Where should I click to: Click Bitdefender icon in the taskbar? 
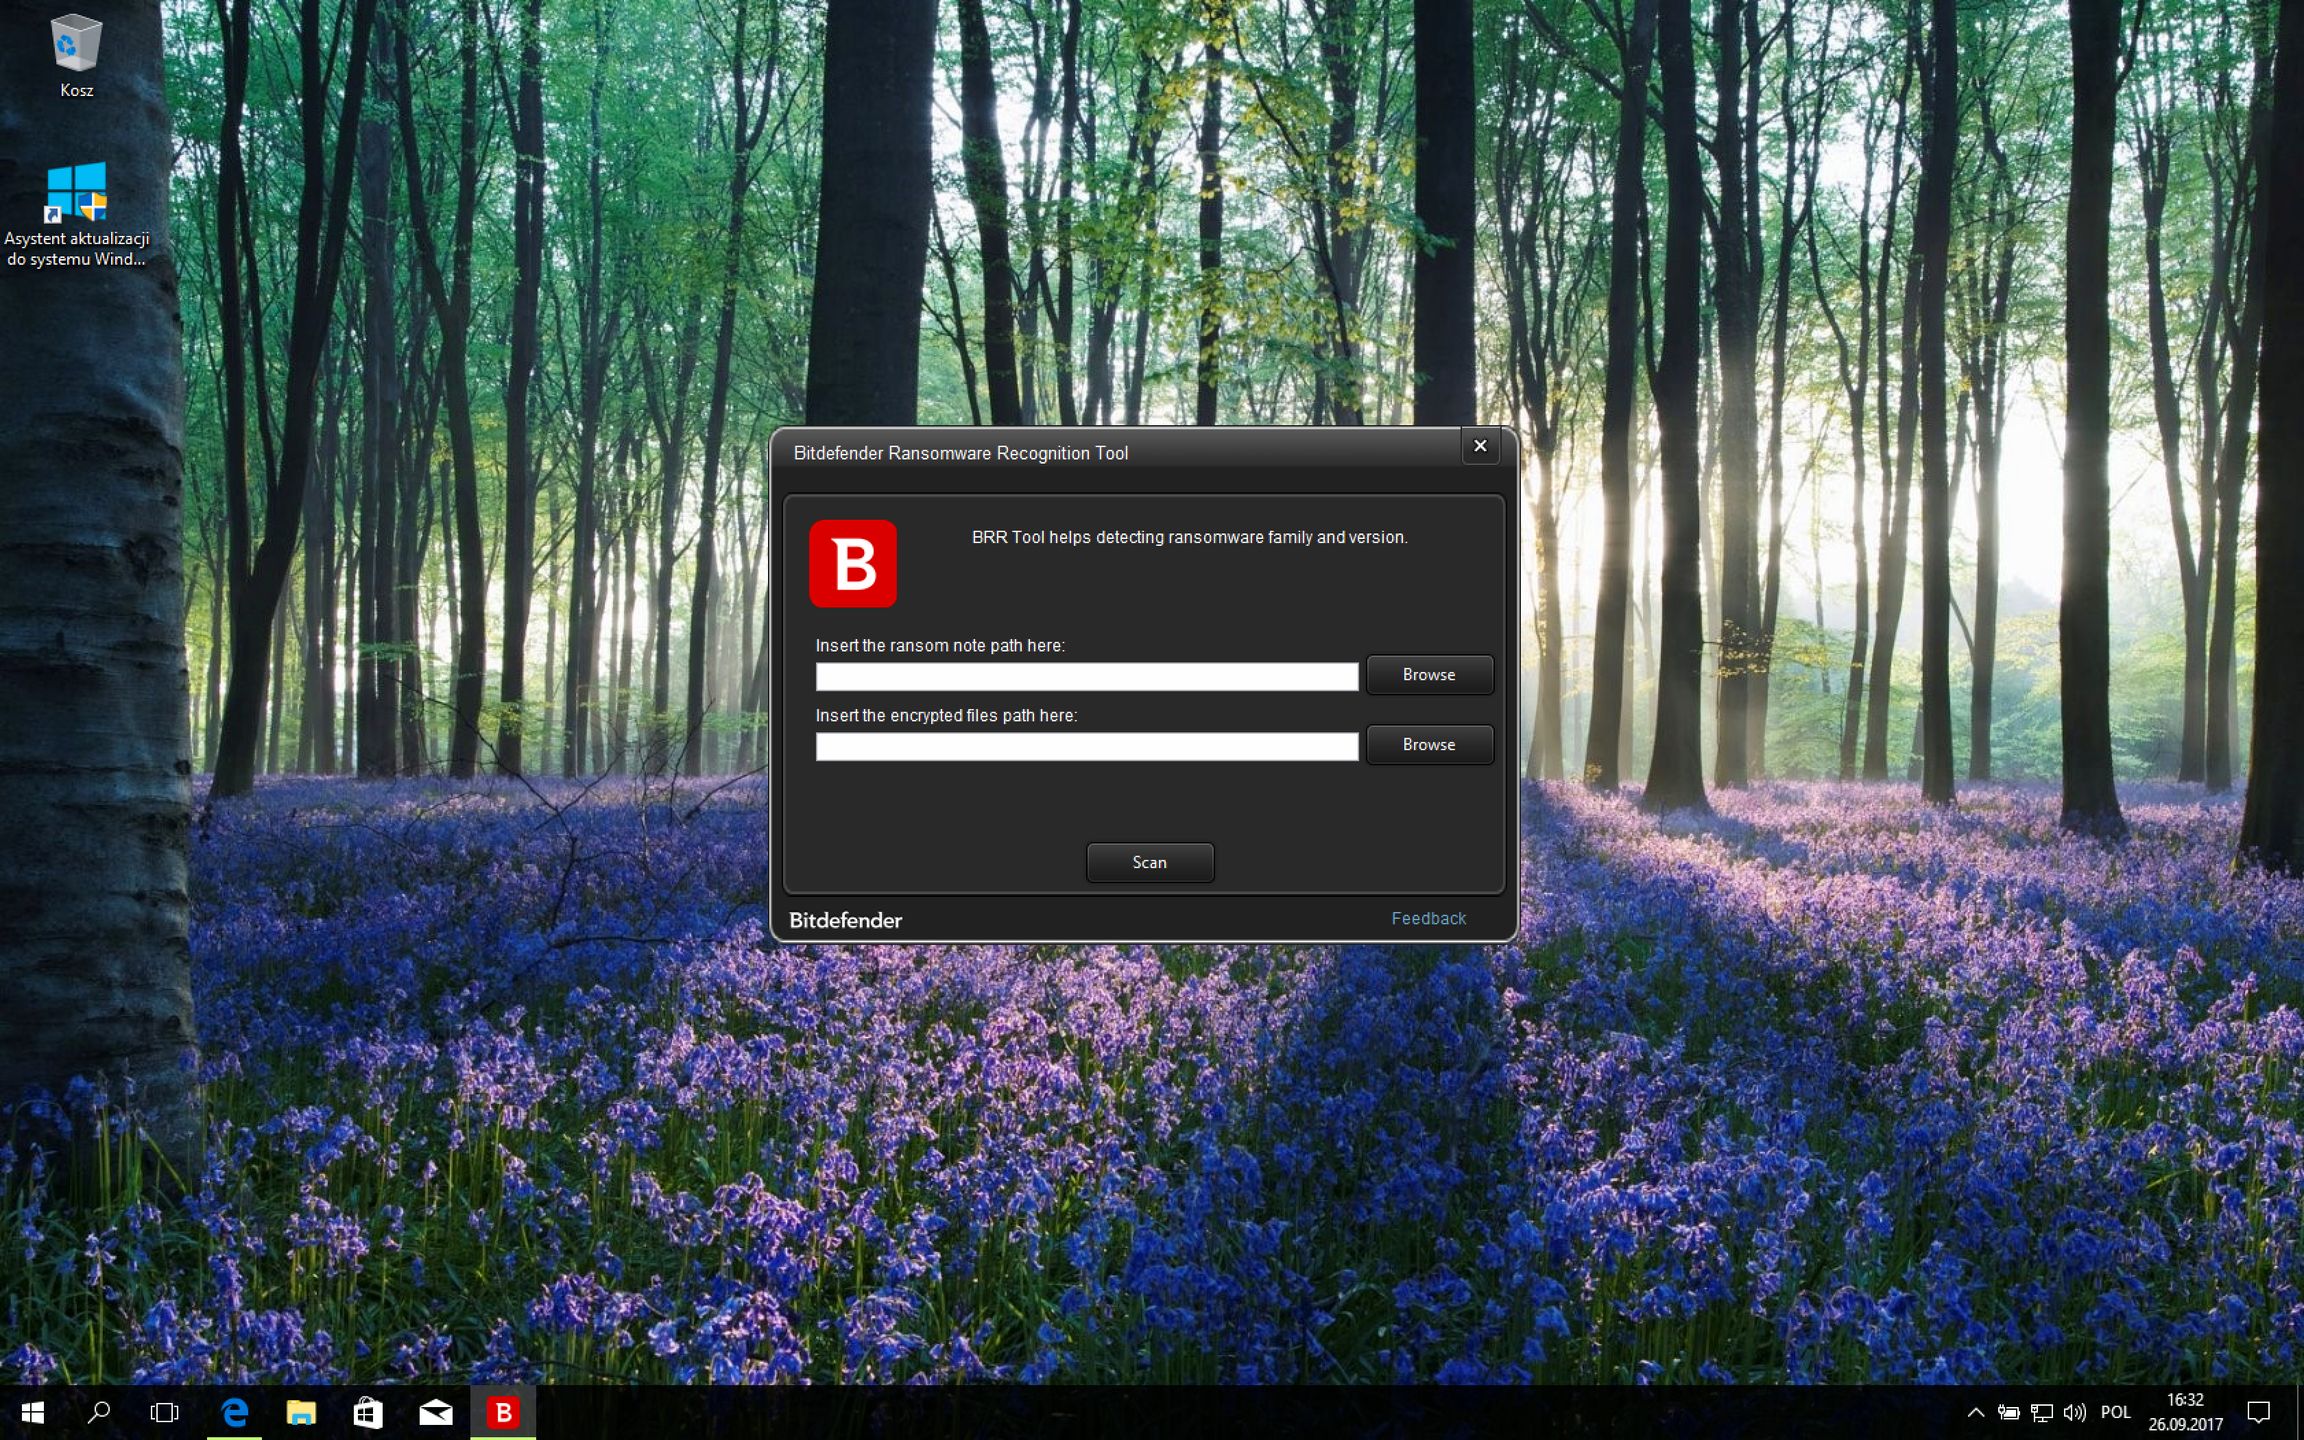click(503, 1412)
